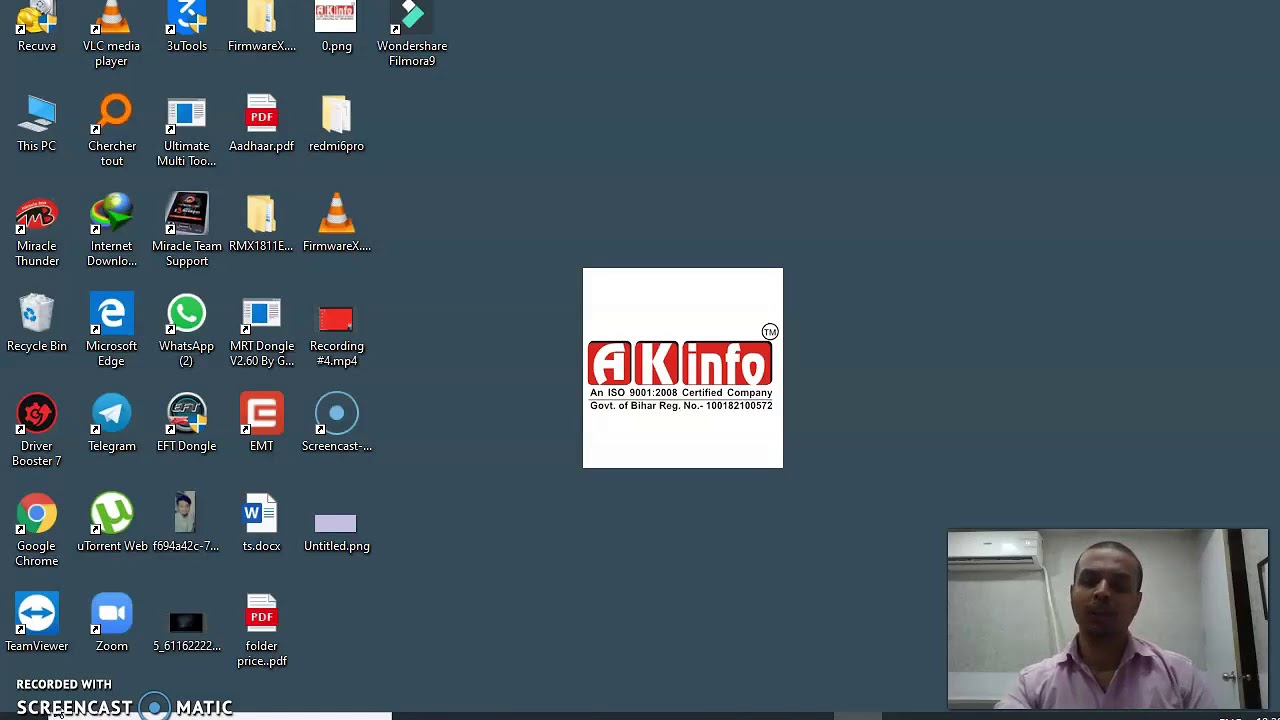The height and width of the screenshot is (720, 1280).
Task: Launch the Screencast shortcut
Action: [x=336, y=424]
